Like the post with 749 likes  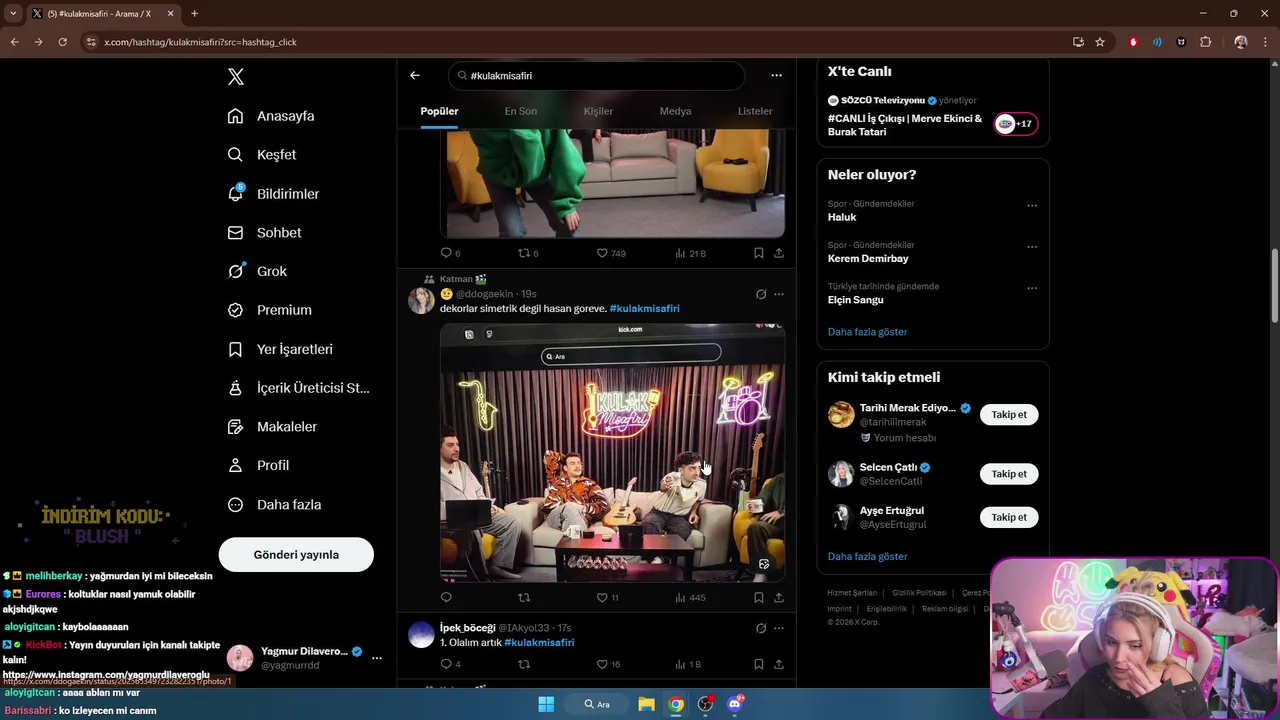pyautogui.click(x=610, y=253)
